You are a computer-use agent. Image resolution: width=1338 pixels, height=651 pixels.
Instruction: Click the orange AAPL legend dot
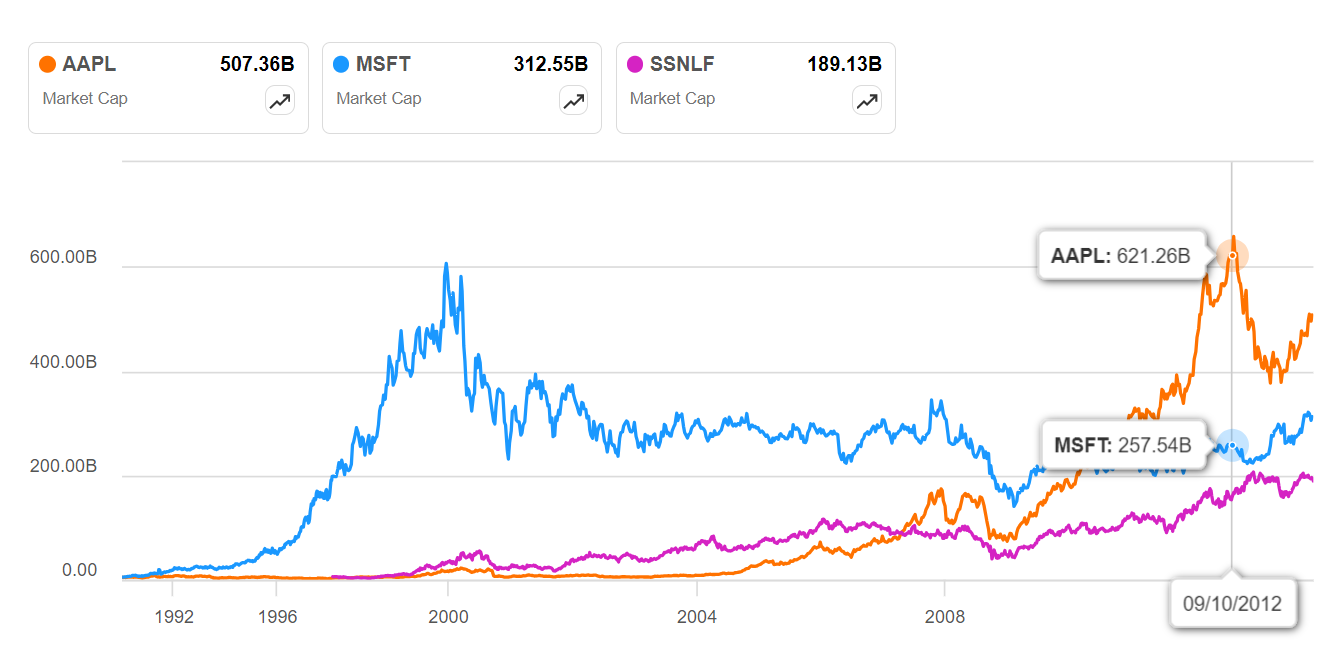click(x=47, y=65)
